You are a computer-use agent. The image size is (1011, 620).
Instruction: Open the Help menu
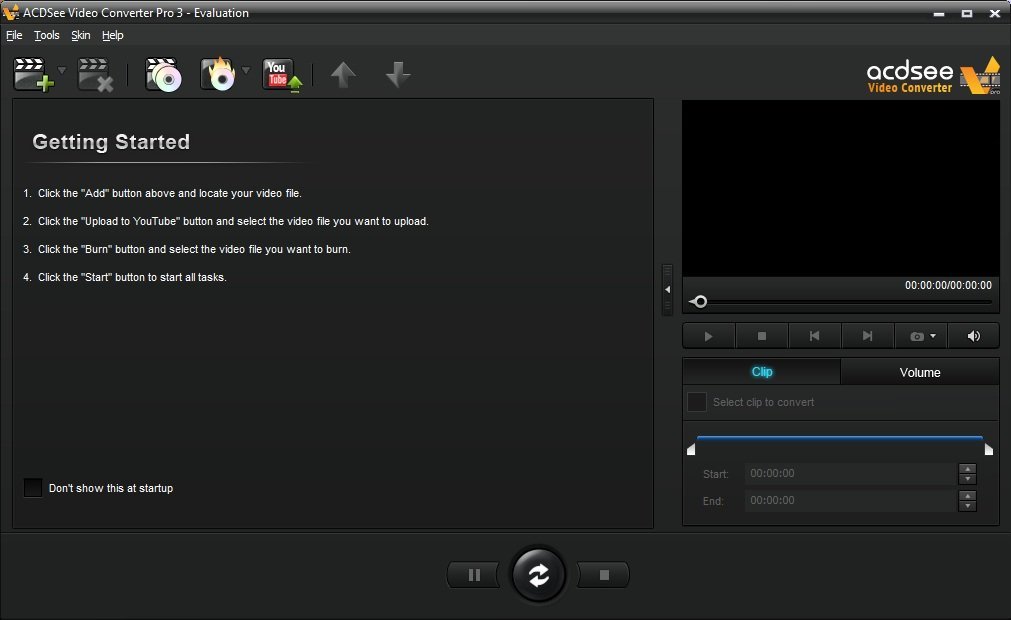click(113, 35)
